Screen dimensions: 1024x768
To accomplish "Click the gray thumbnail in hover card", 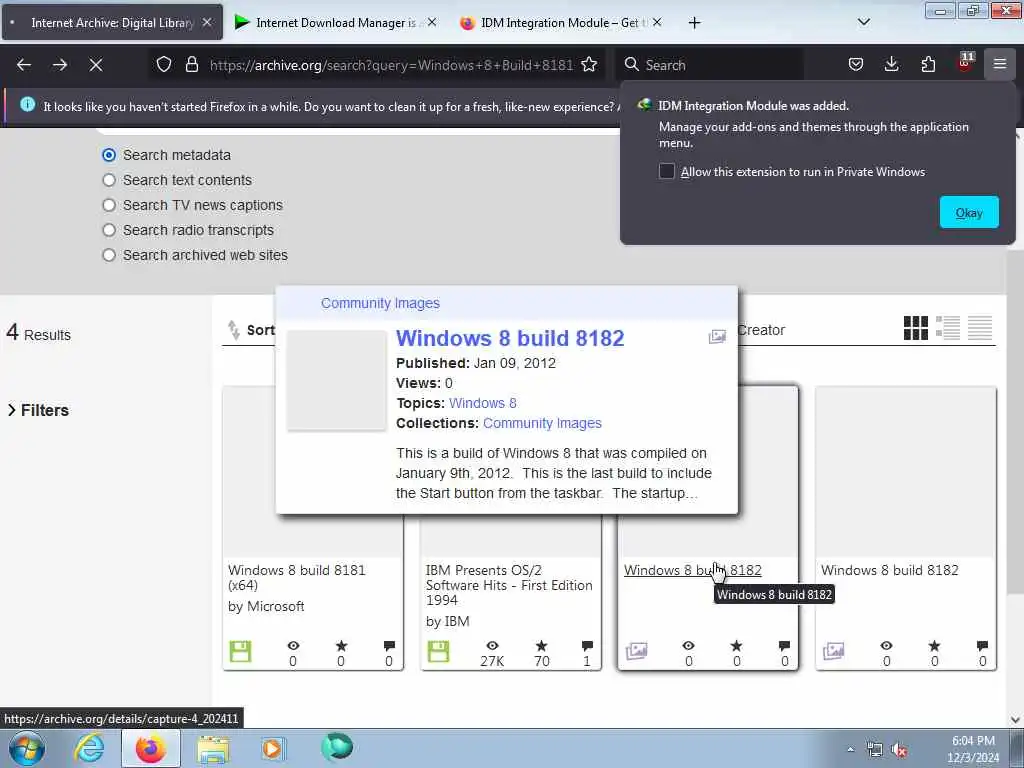I will pyautogui.click(x=337, y=380).
